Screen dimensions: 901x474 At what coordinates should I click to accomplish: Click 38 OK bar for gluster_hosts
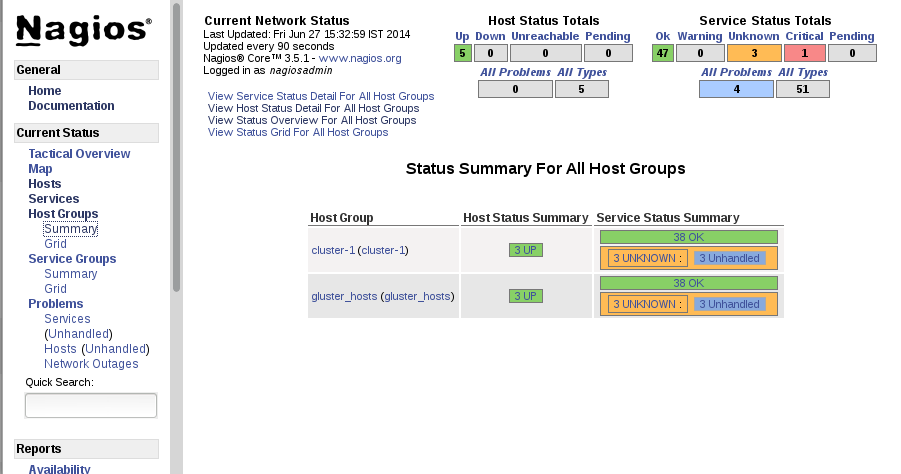click(x=688, y=283)
